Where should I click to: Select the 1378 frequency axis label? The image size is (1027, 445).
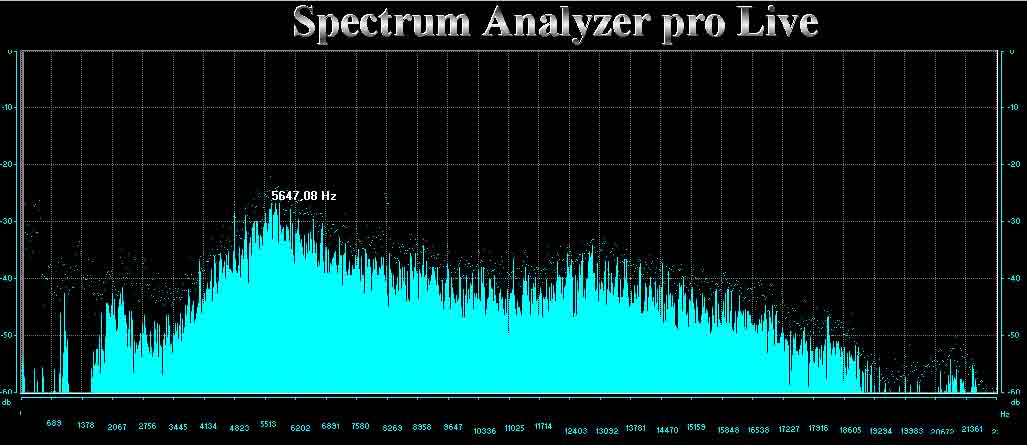[86, 425]
